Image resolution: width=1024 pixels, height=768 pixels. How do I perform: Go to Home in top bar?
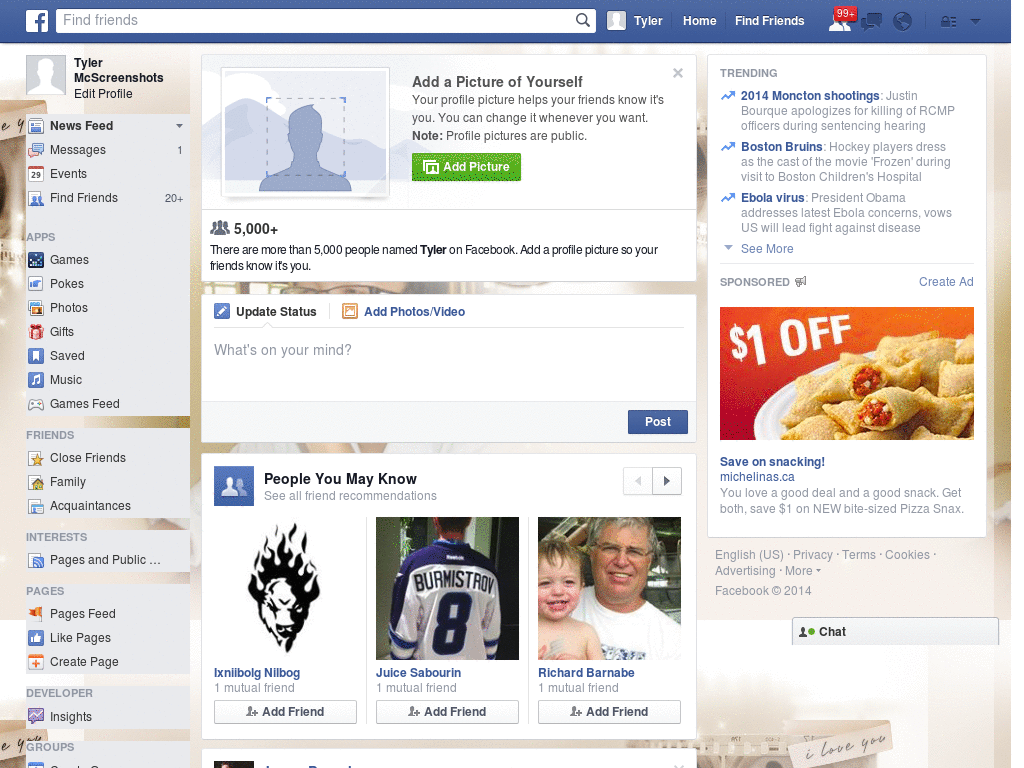tap(699, 21)
